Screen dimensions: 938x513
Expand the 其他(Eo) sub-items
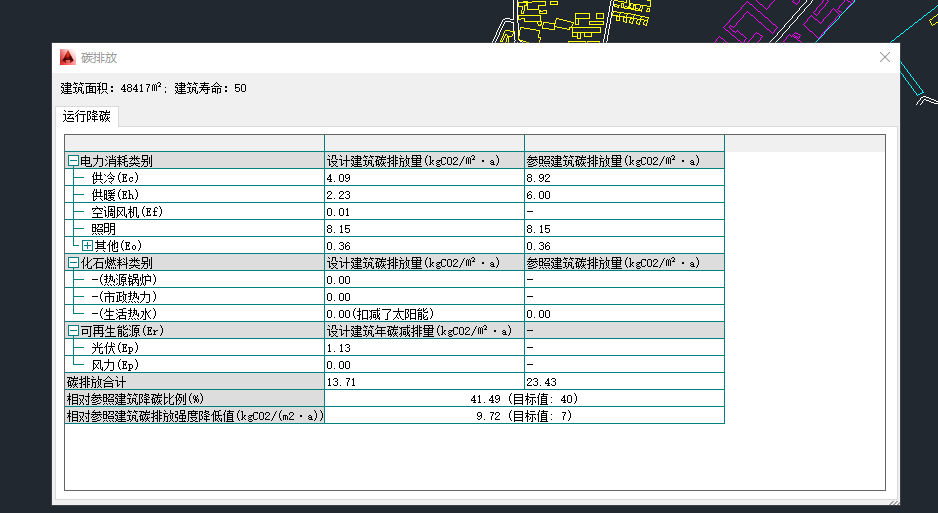pyautogui.click(x=87, y=246)
